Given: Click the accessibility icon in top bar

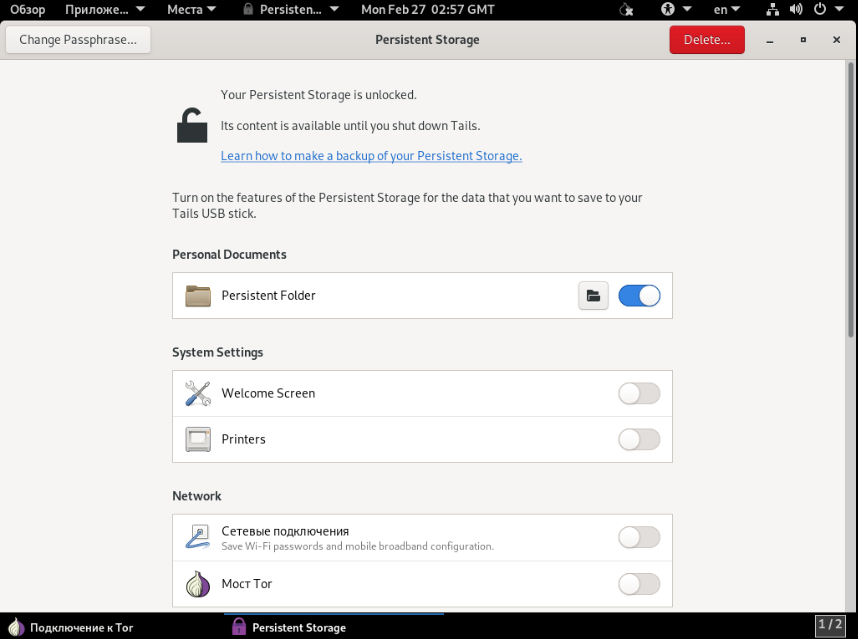Looking at the screenshot, I should 668,10.
